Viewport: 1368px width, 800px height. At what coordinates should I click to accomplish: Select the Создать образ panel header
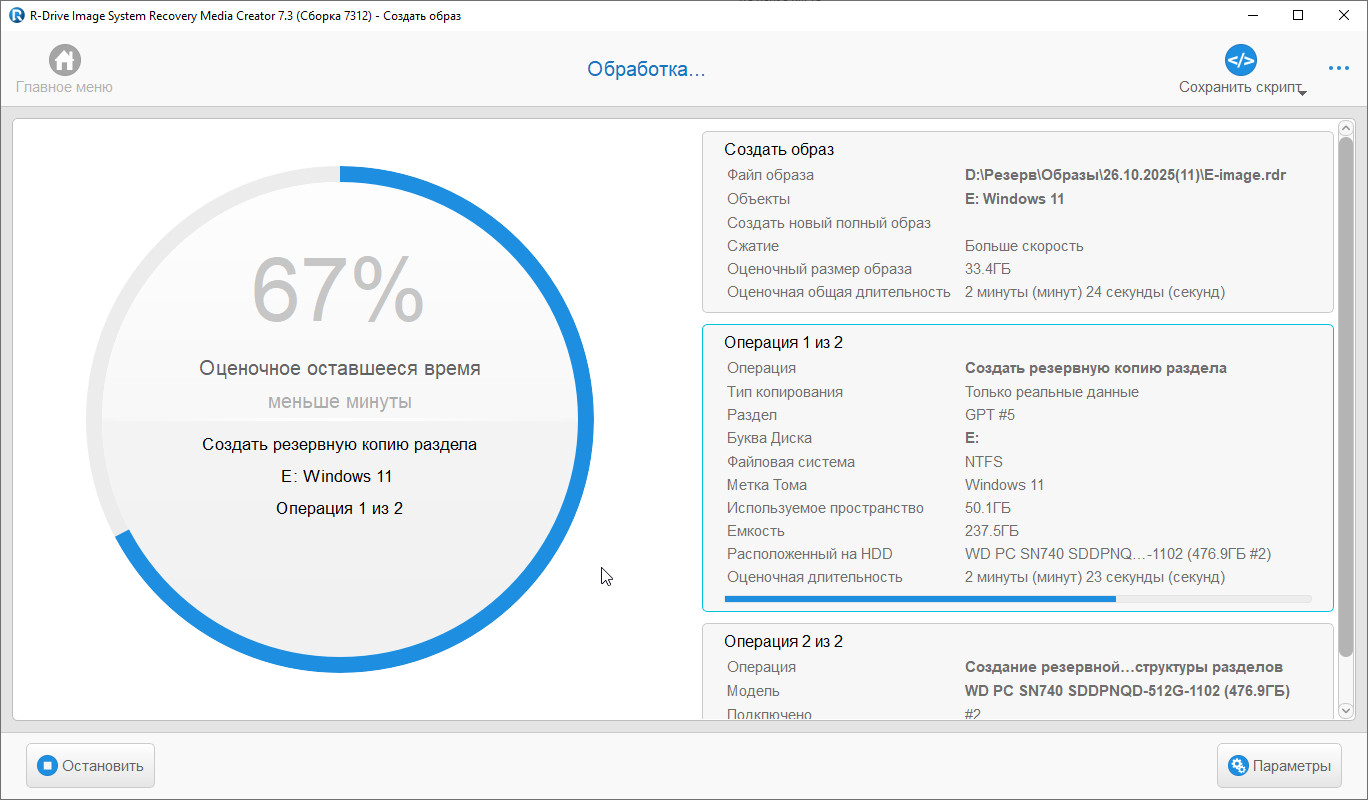pos(779,150)
